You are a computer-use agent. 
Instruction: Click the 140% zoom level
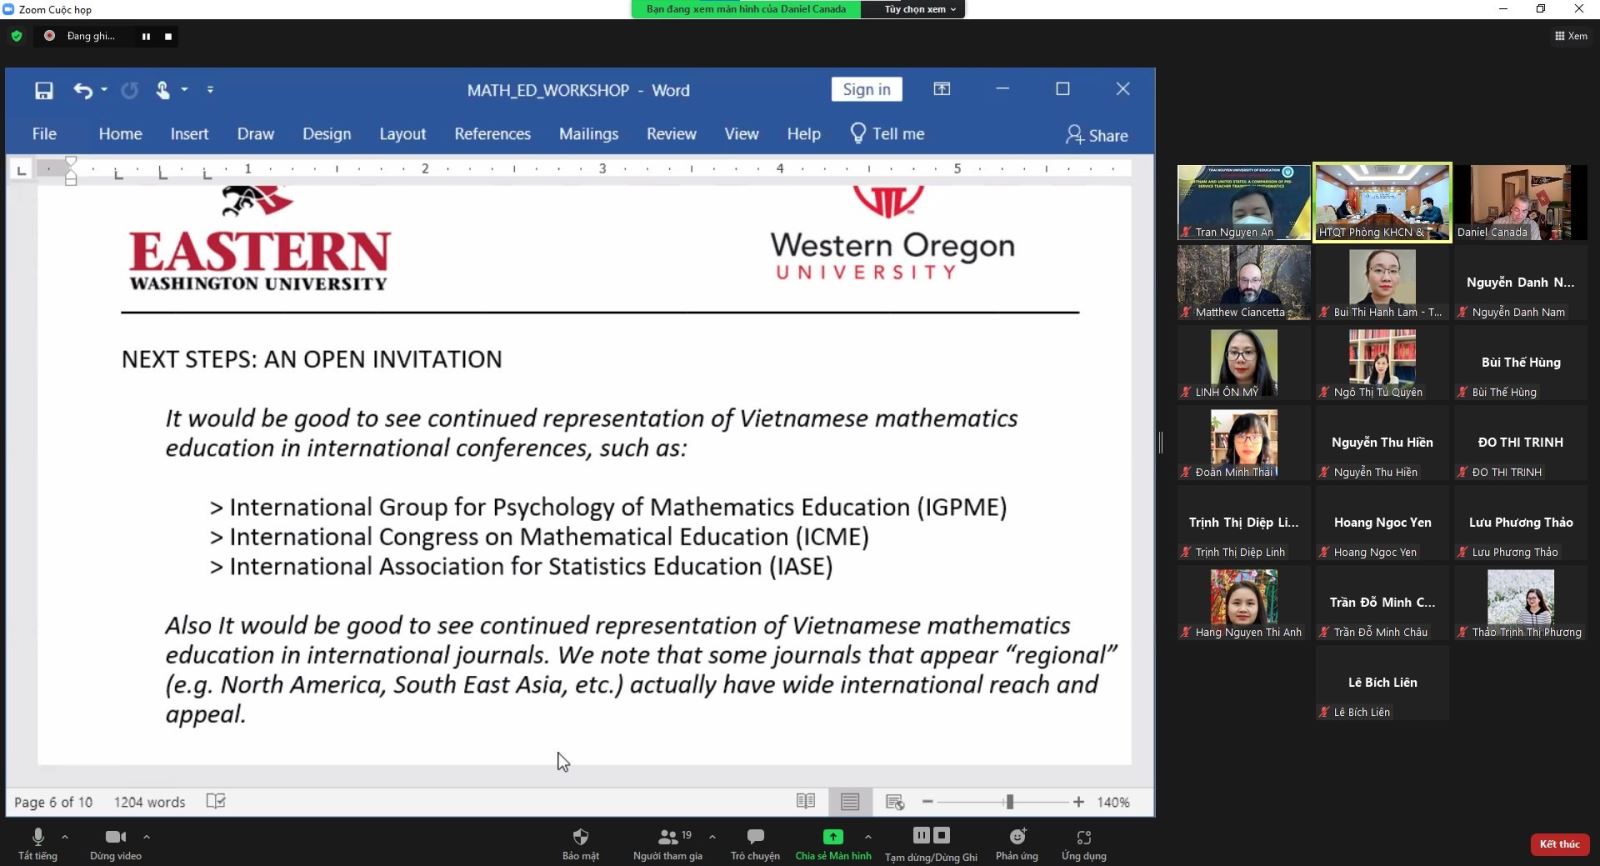(1113, 802)
